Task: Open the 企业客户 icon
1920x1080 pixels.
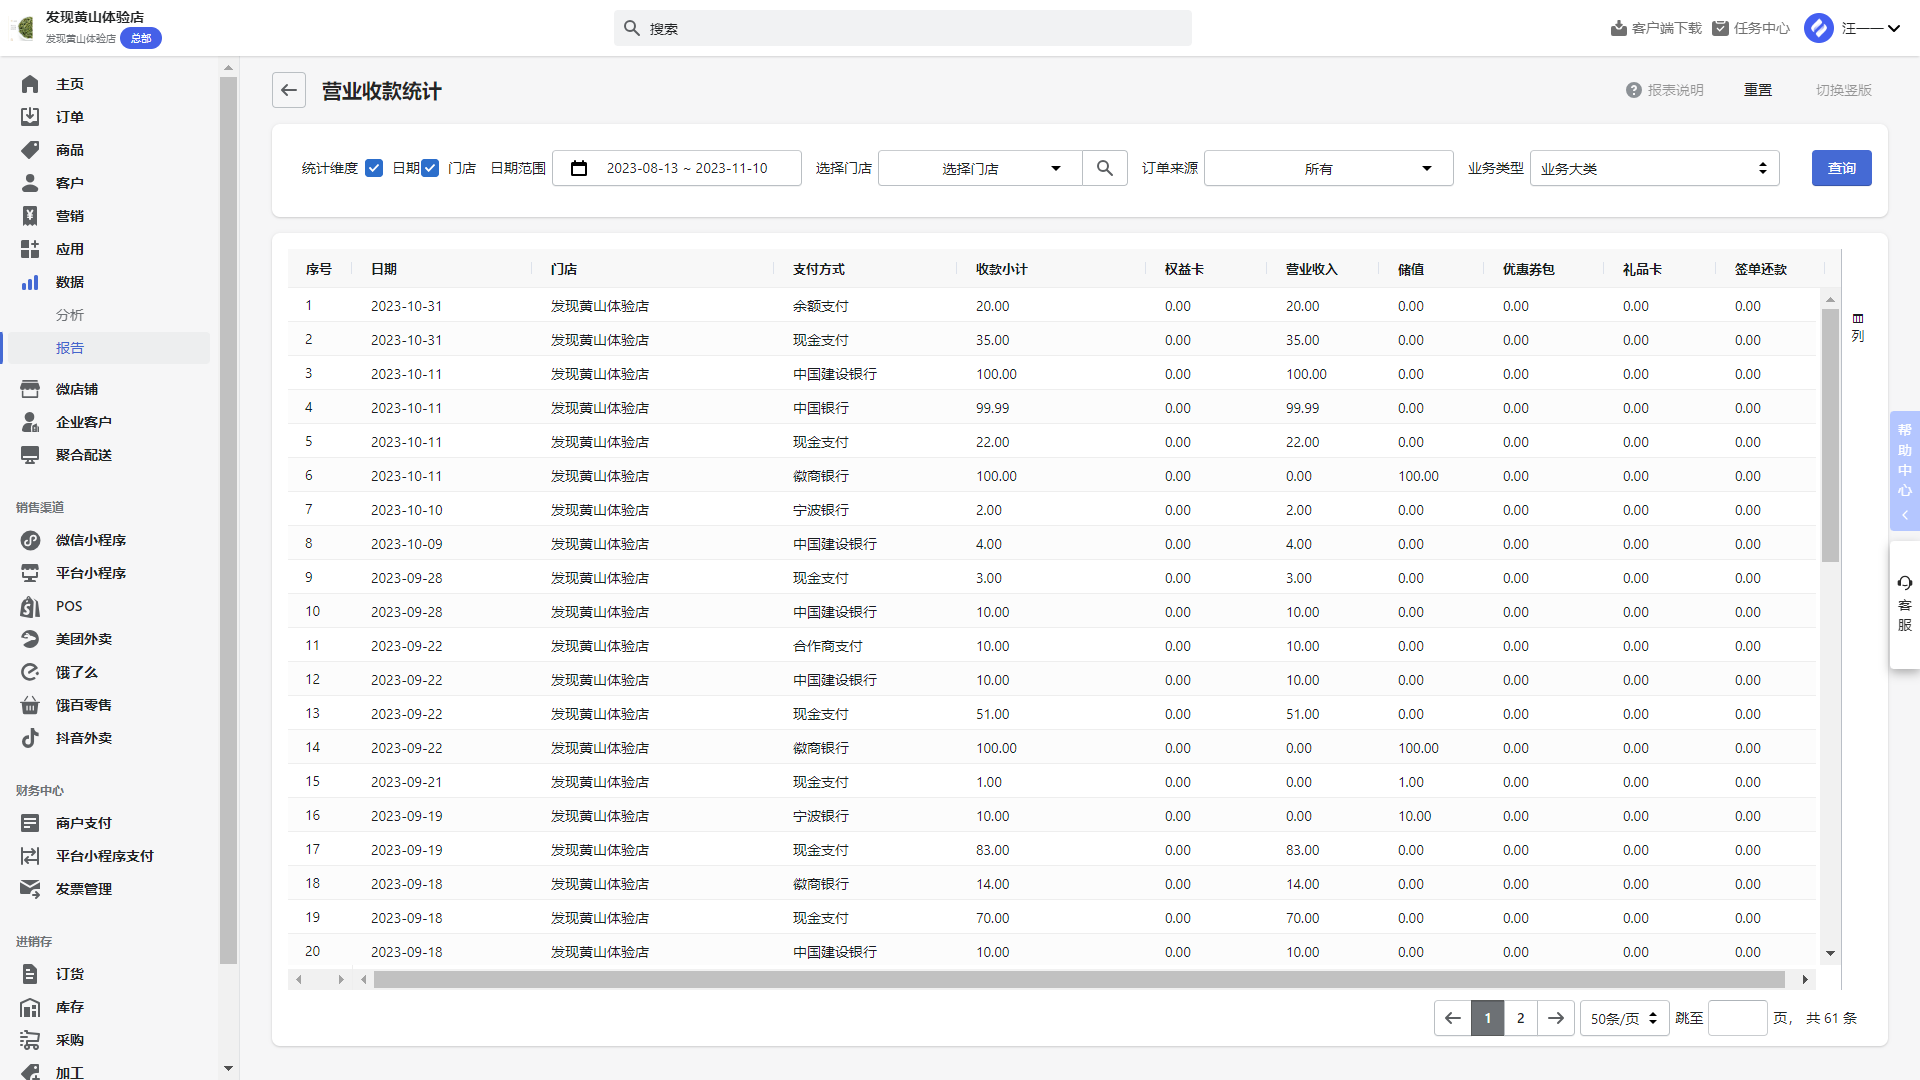Action: (30, 422)
